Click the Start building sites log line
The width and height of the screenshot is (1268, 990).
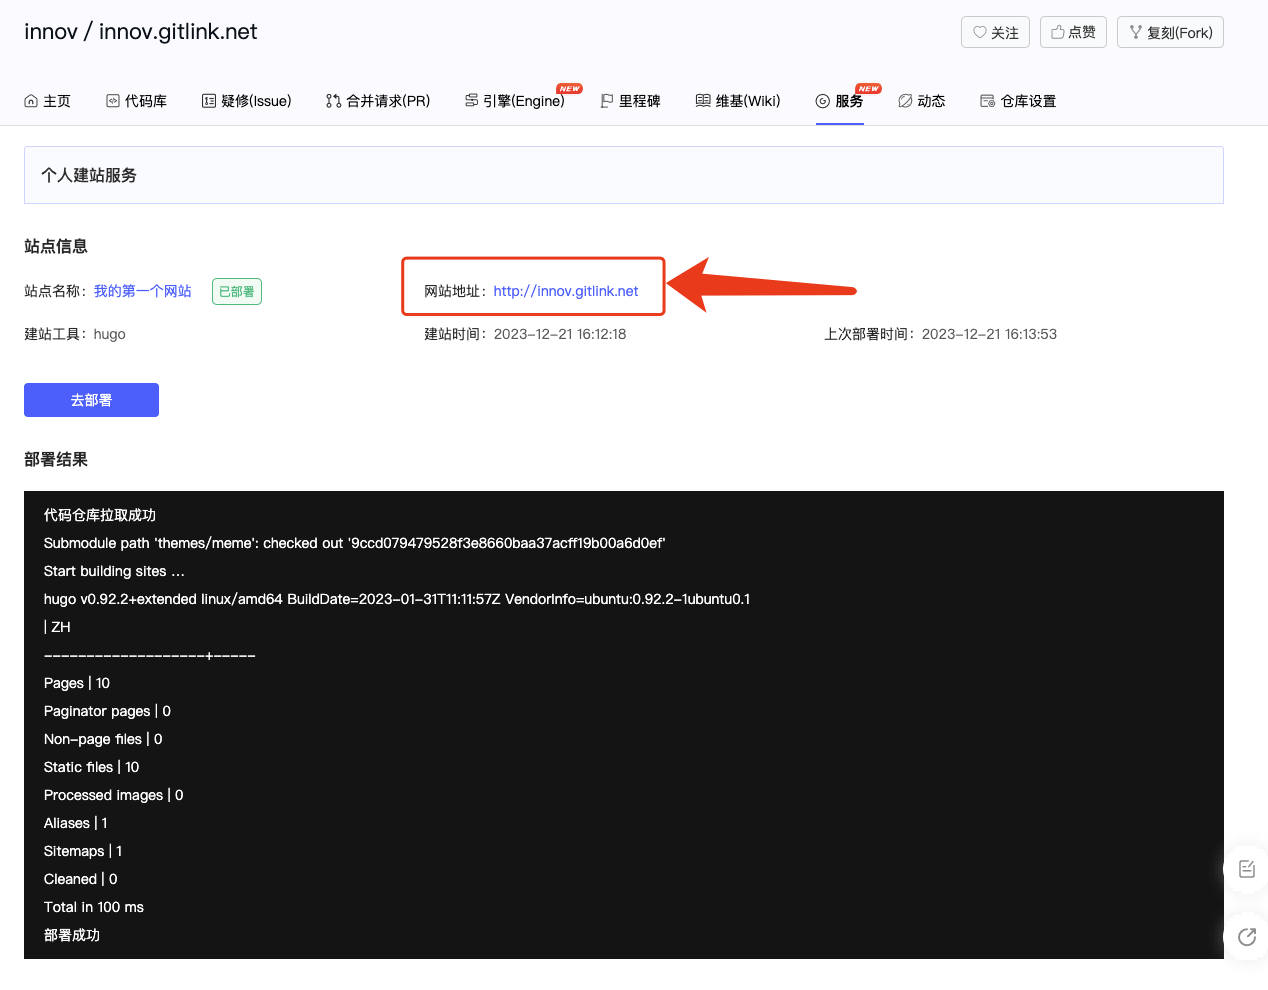coord(114,571)
